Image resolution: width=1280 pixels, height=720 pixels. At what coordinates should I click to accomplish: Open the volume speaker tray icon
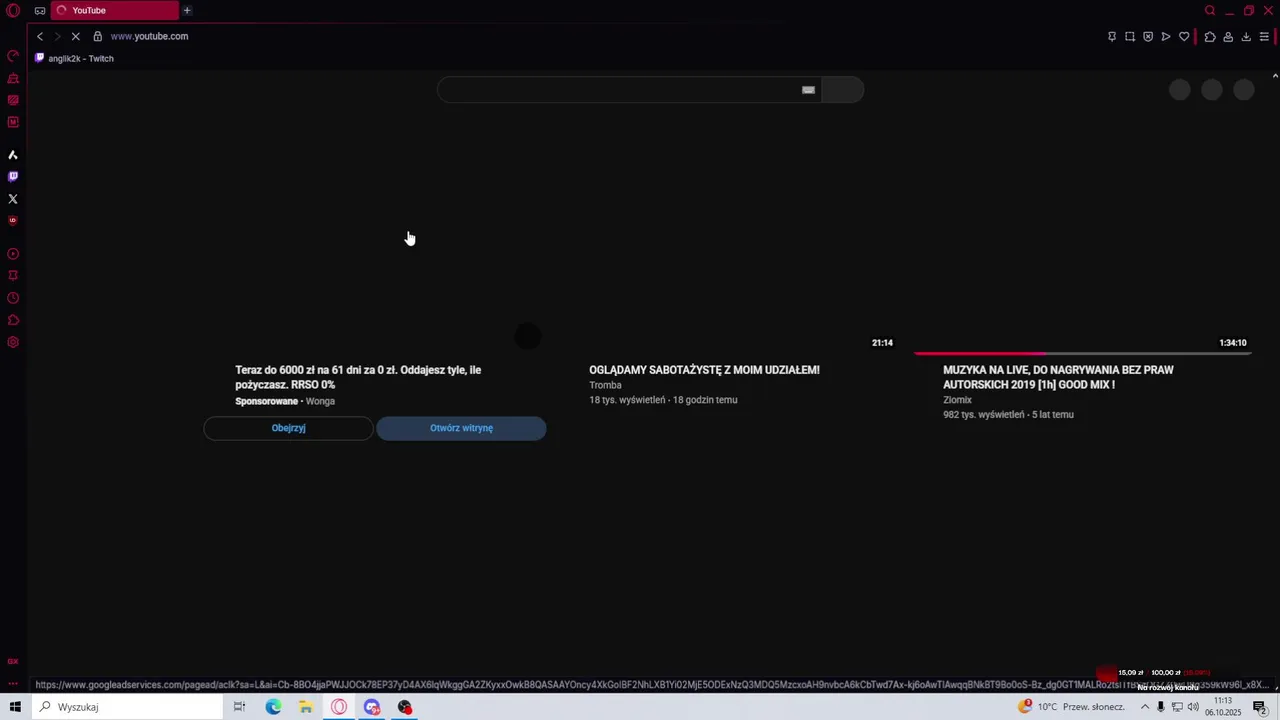pos(1193,707)
